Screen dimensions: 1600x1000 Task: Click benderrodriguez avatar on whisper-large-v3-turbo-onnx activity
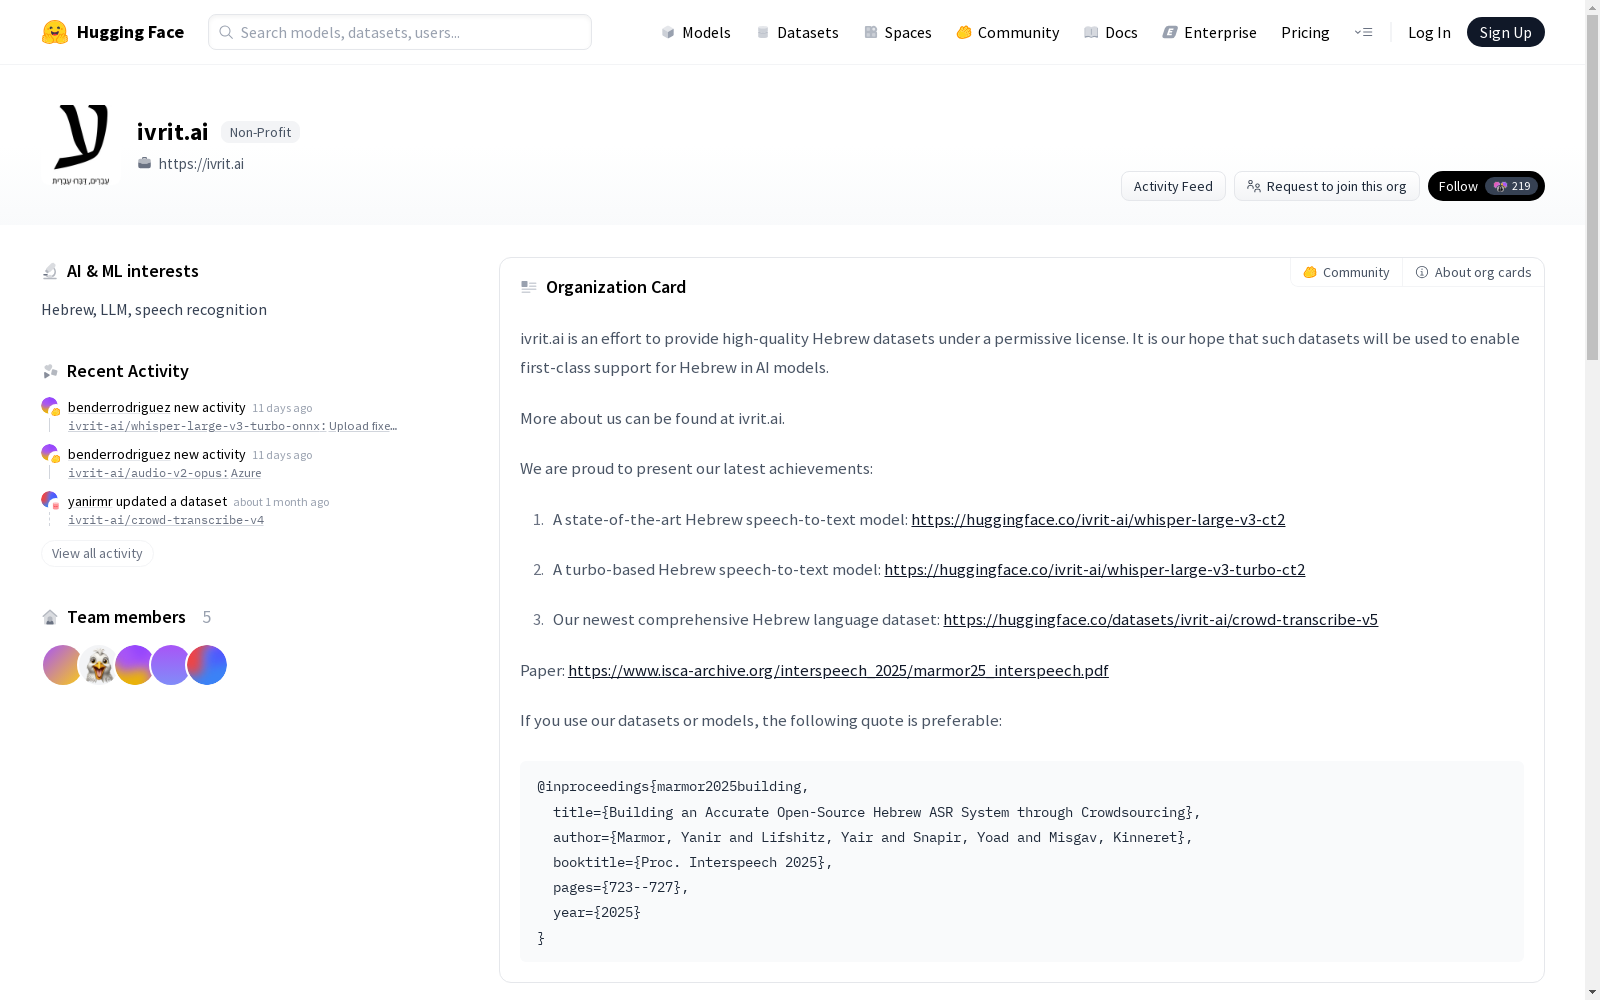pyautogui.click(x=49, y=406)
